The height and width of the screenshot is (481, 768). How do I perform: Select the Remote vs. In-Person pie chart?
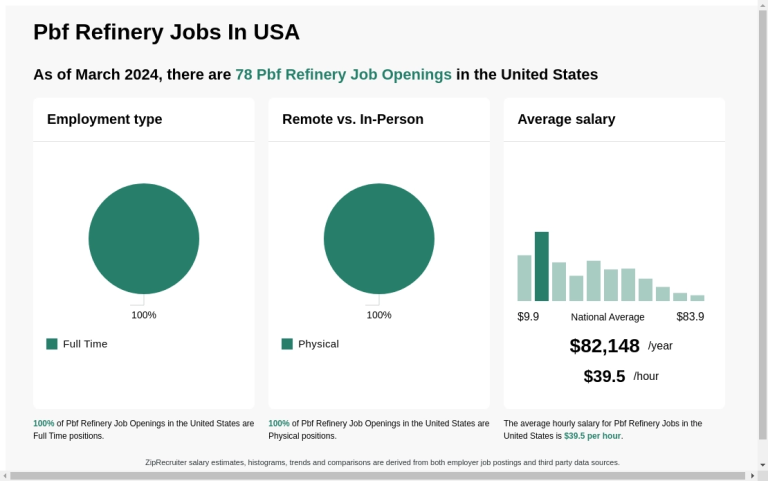379,239
